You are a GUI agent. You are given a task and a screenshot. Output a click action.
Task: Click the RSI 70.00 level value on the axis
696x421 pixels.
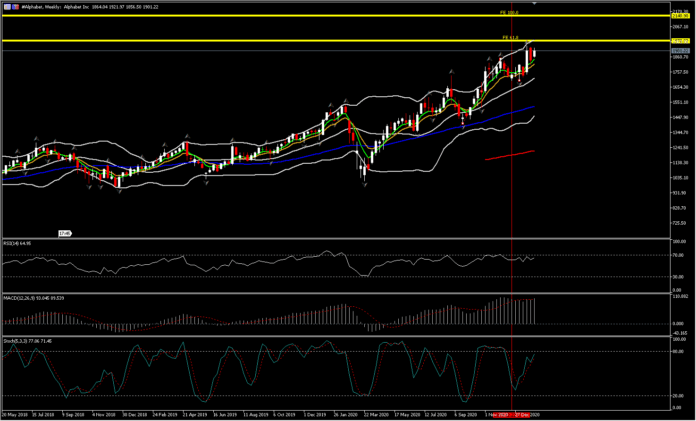pos(679,255)
